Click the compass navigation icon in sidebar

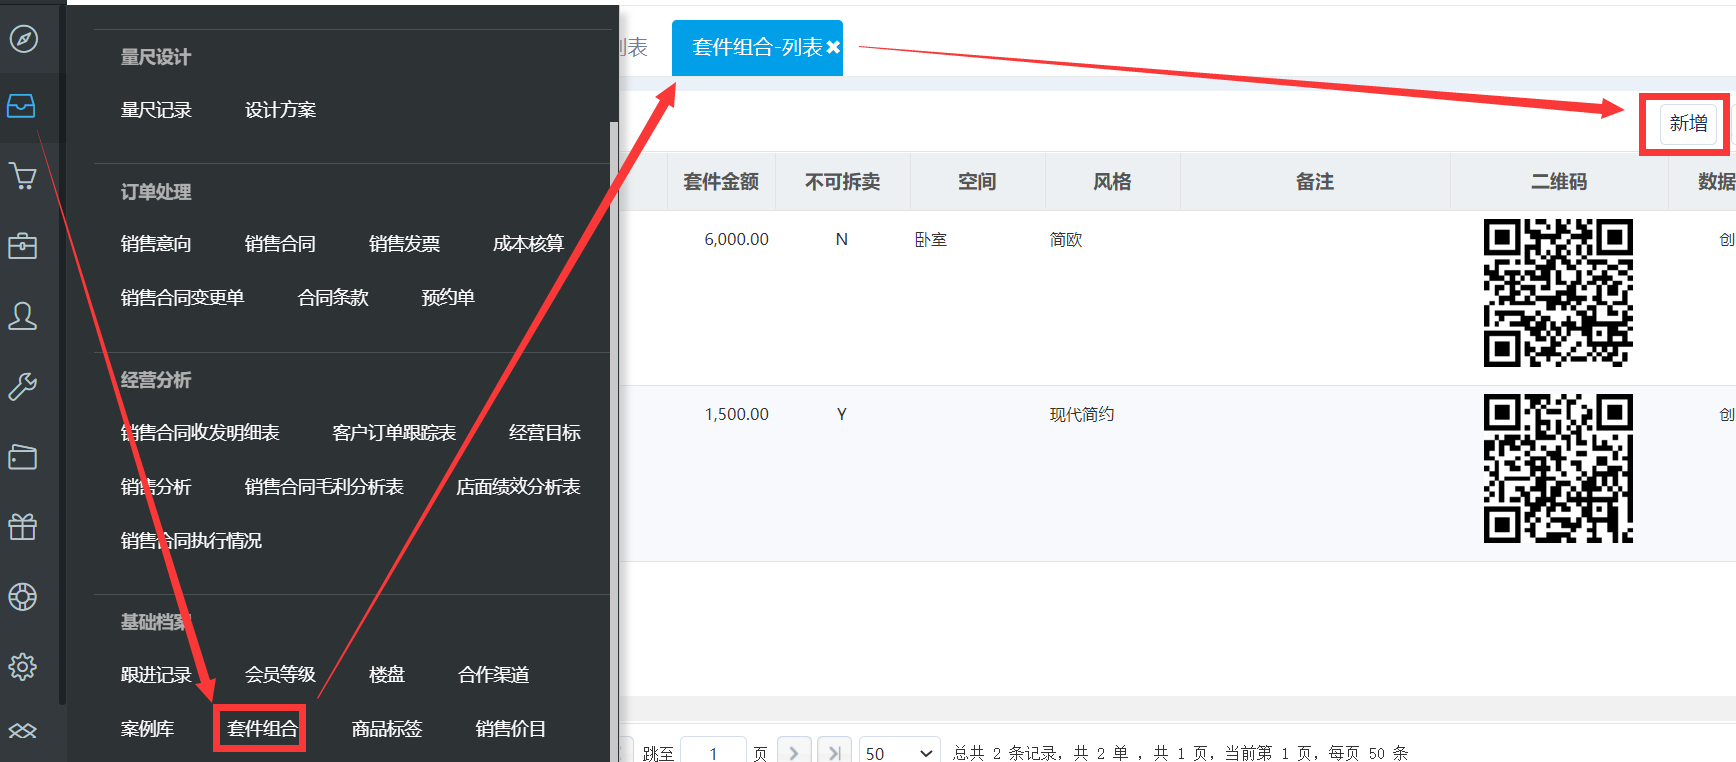(23, 39)
